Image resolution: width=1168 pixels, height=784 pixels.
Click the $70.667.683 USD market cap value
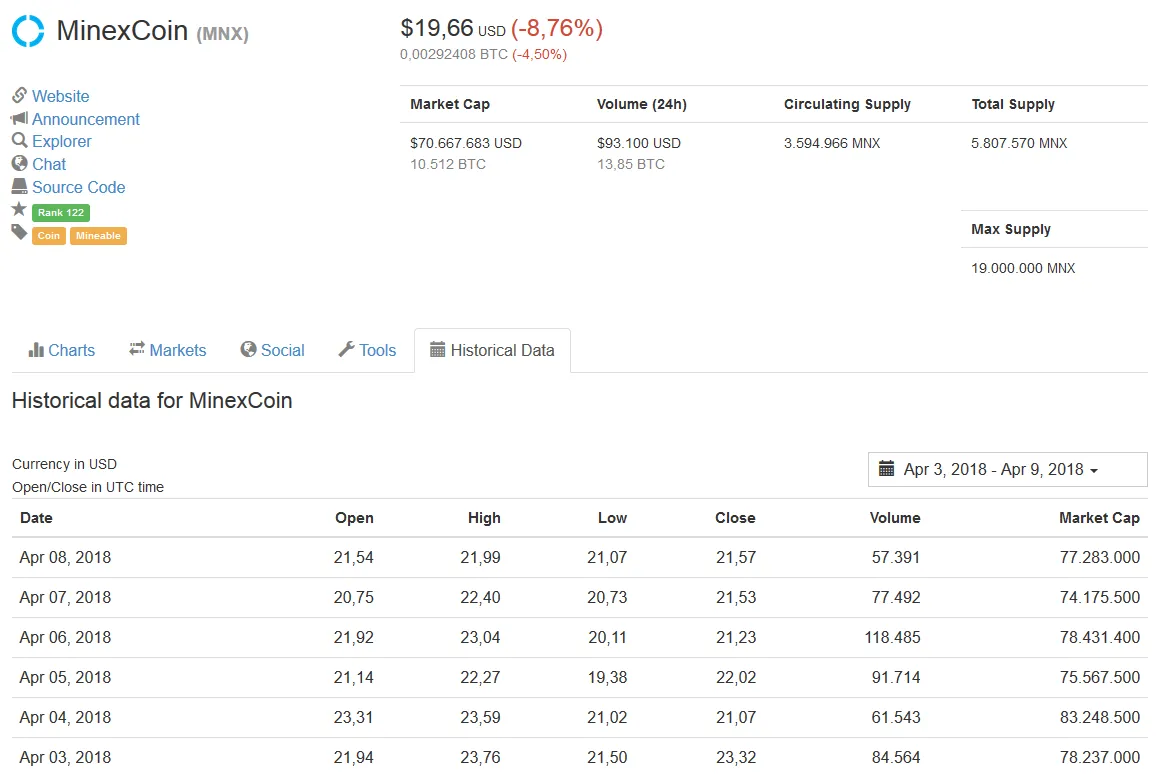pos(466,143)
